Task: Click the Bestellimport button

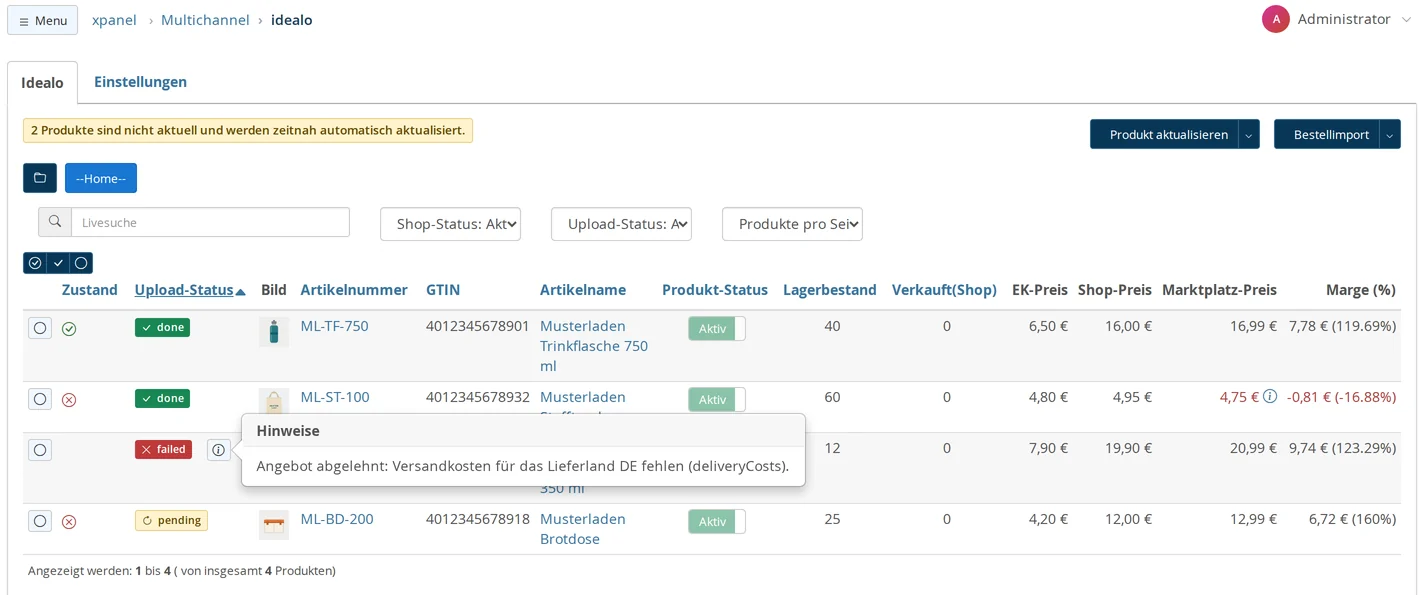Action: point(1326,134)
